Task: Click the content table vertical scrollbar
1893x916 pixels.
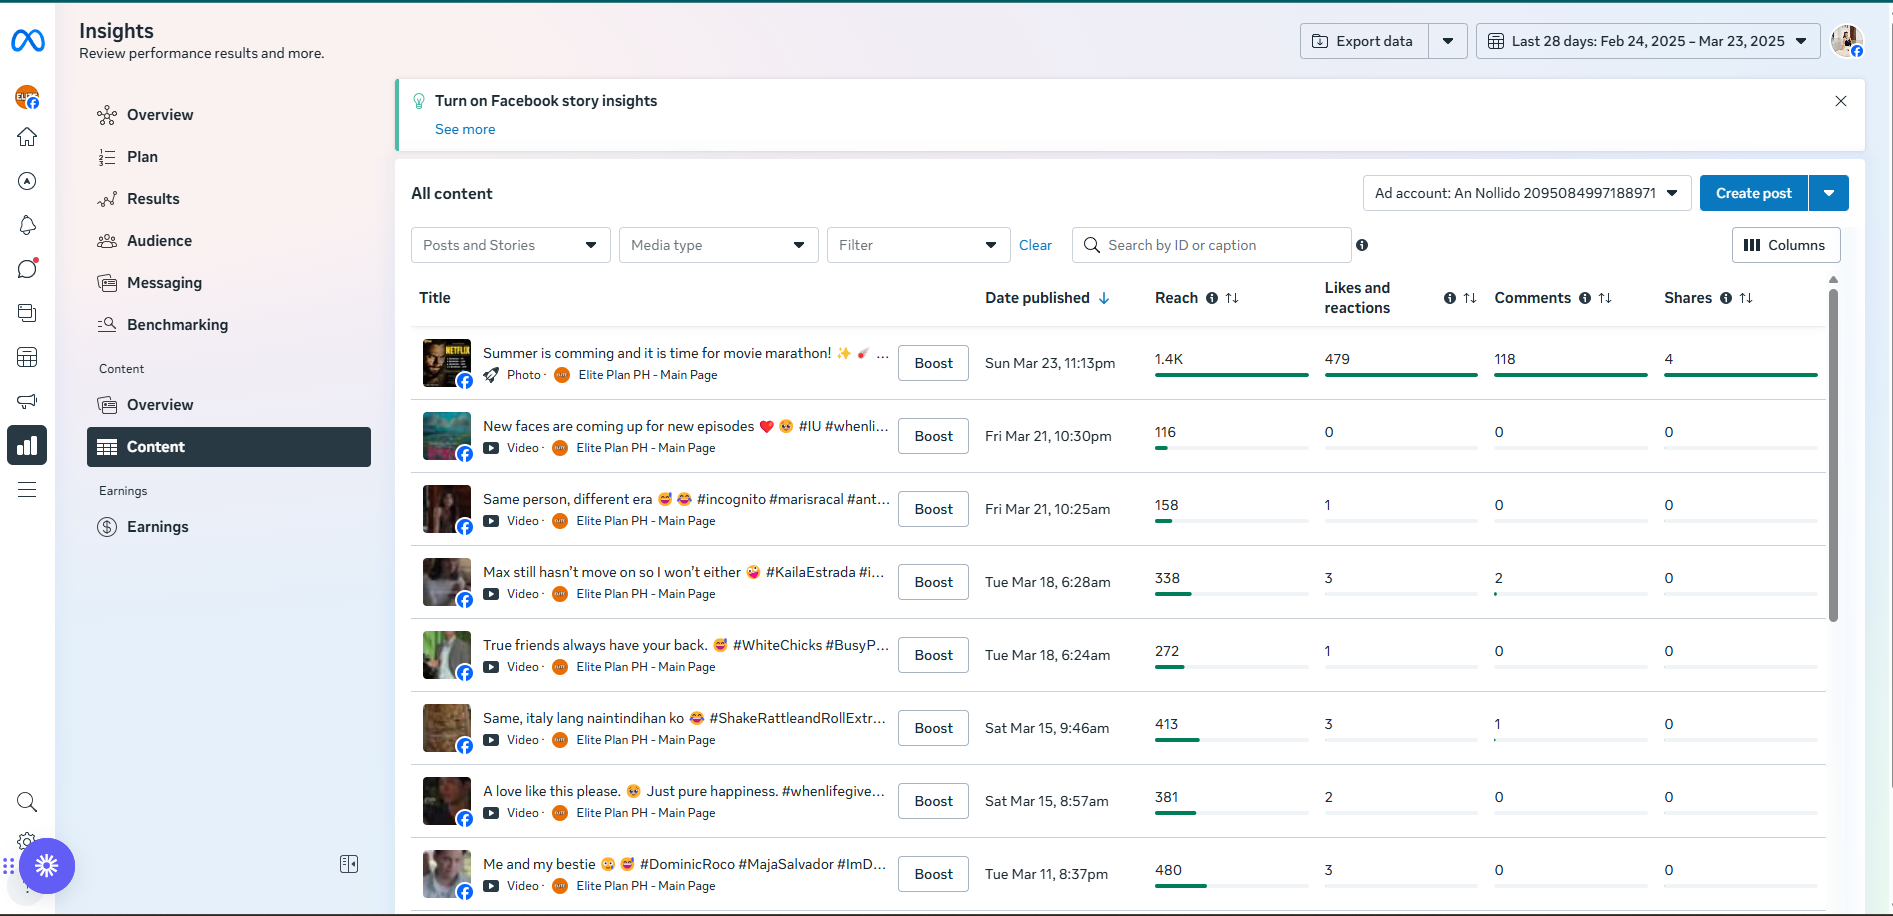Action: click(1833, 455)
